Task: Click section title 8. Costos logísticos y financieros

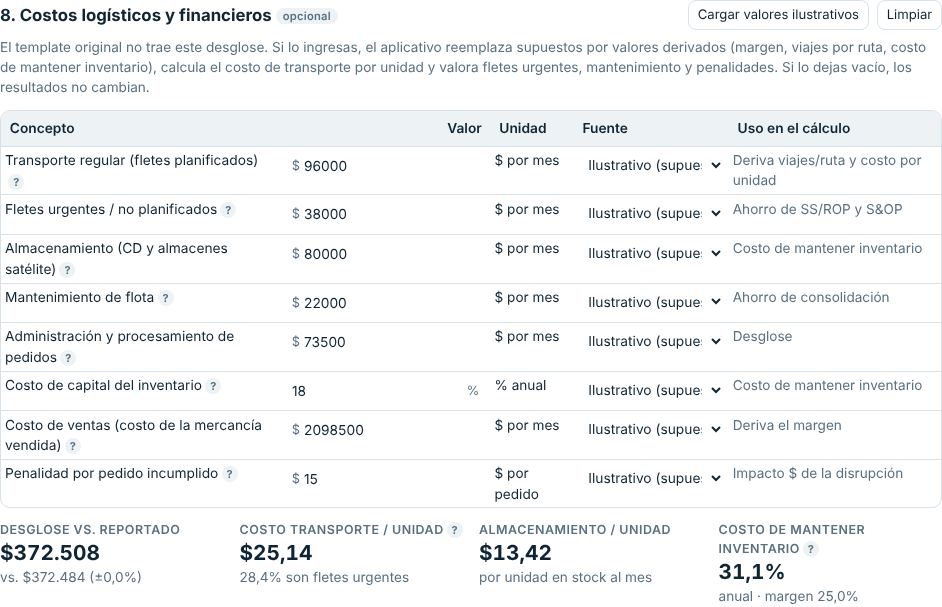Action: coord(136,15)
